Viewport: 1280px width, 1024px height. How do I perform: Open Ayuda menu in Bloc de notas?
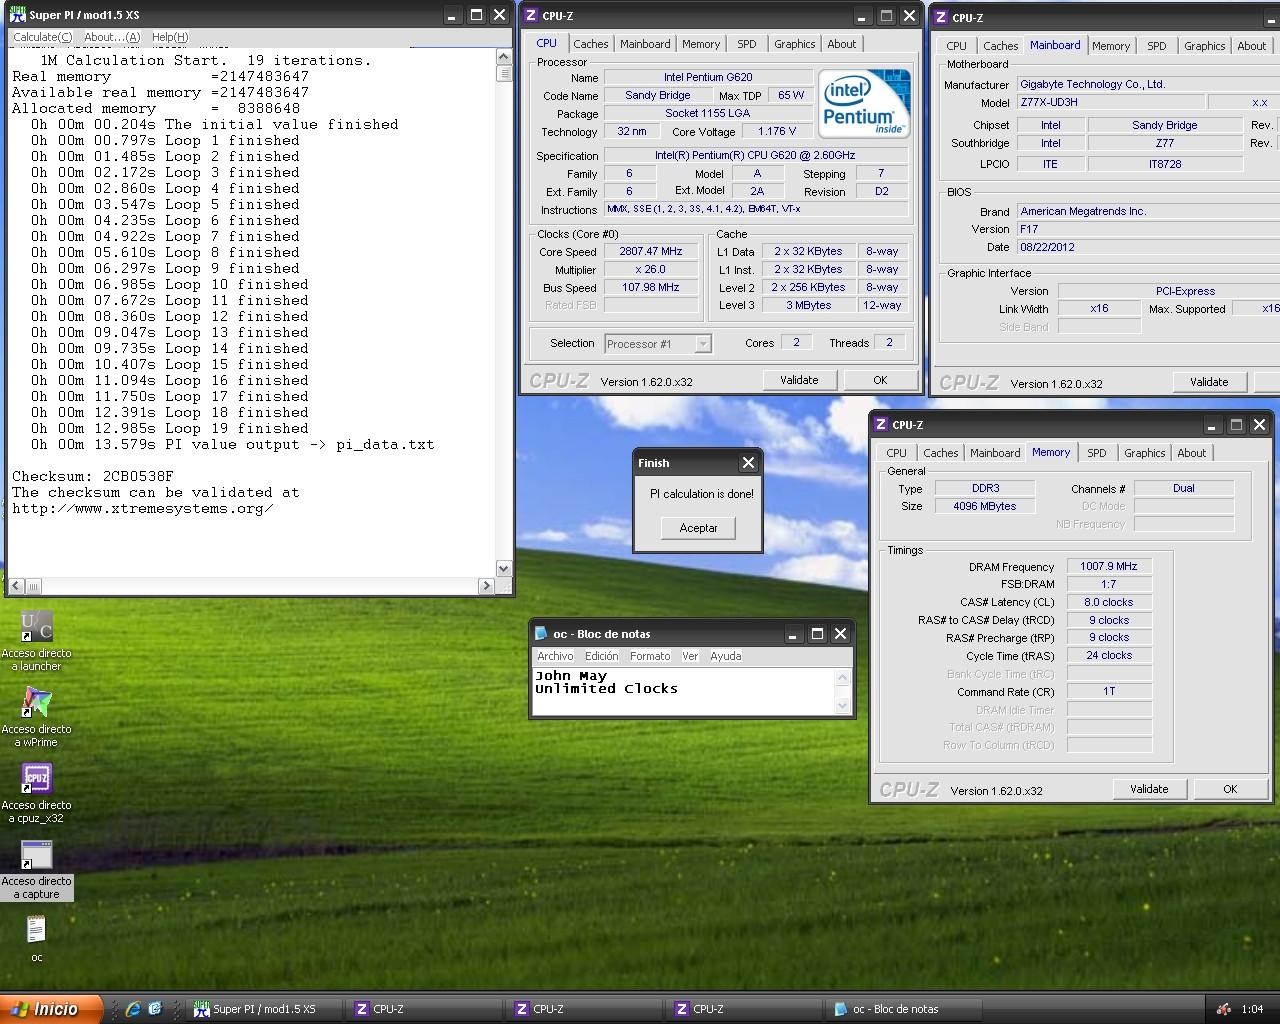point(726,656)
